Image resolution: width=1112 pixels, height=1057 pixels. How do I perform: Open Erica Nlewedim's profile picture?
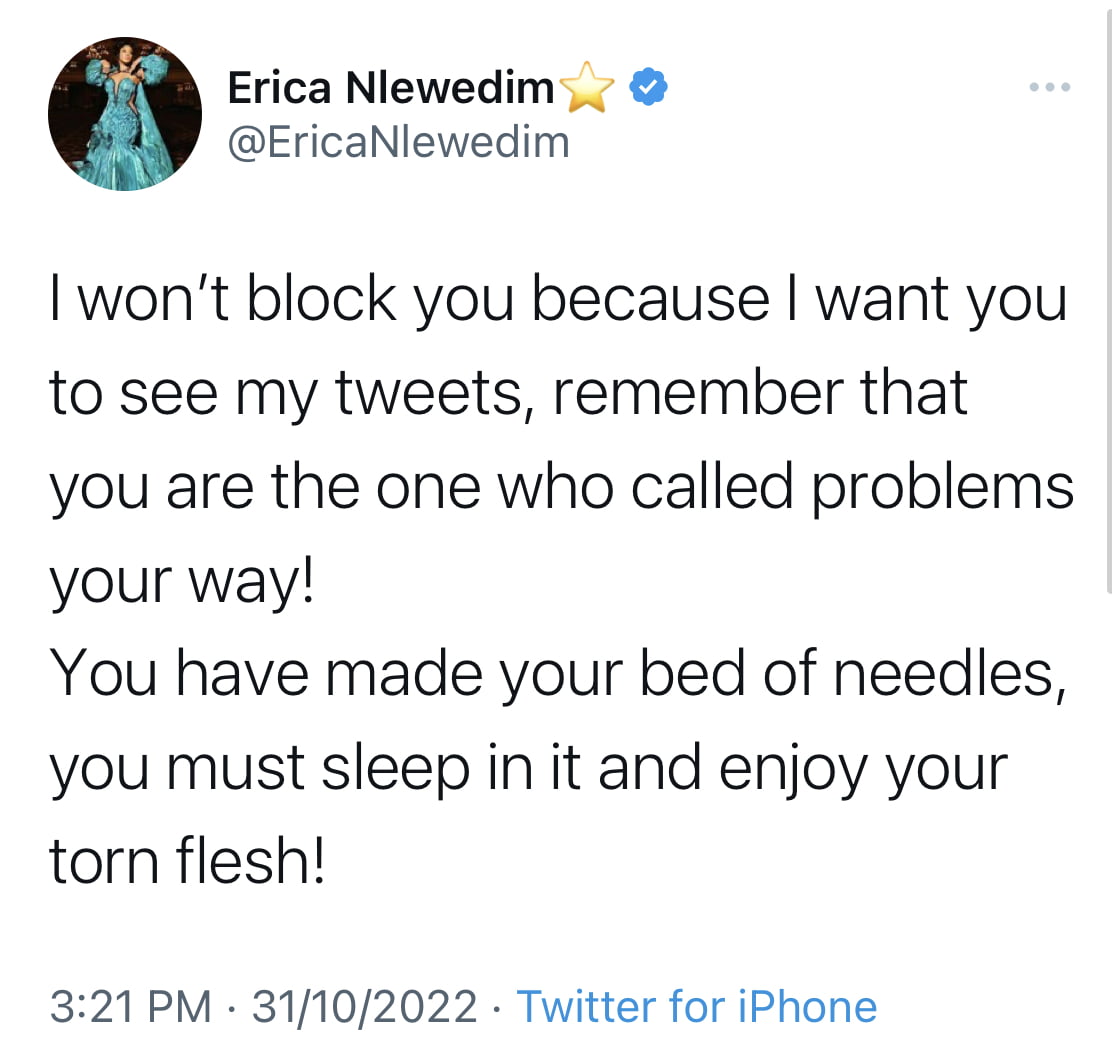125,114
